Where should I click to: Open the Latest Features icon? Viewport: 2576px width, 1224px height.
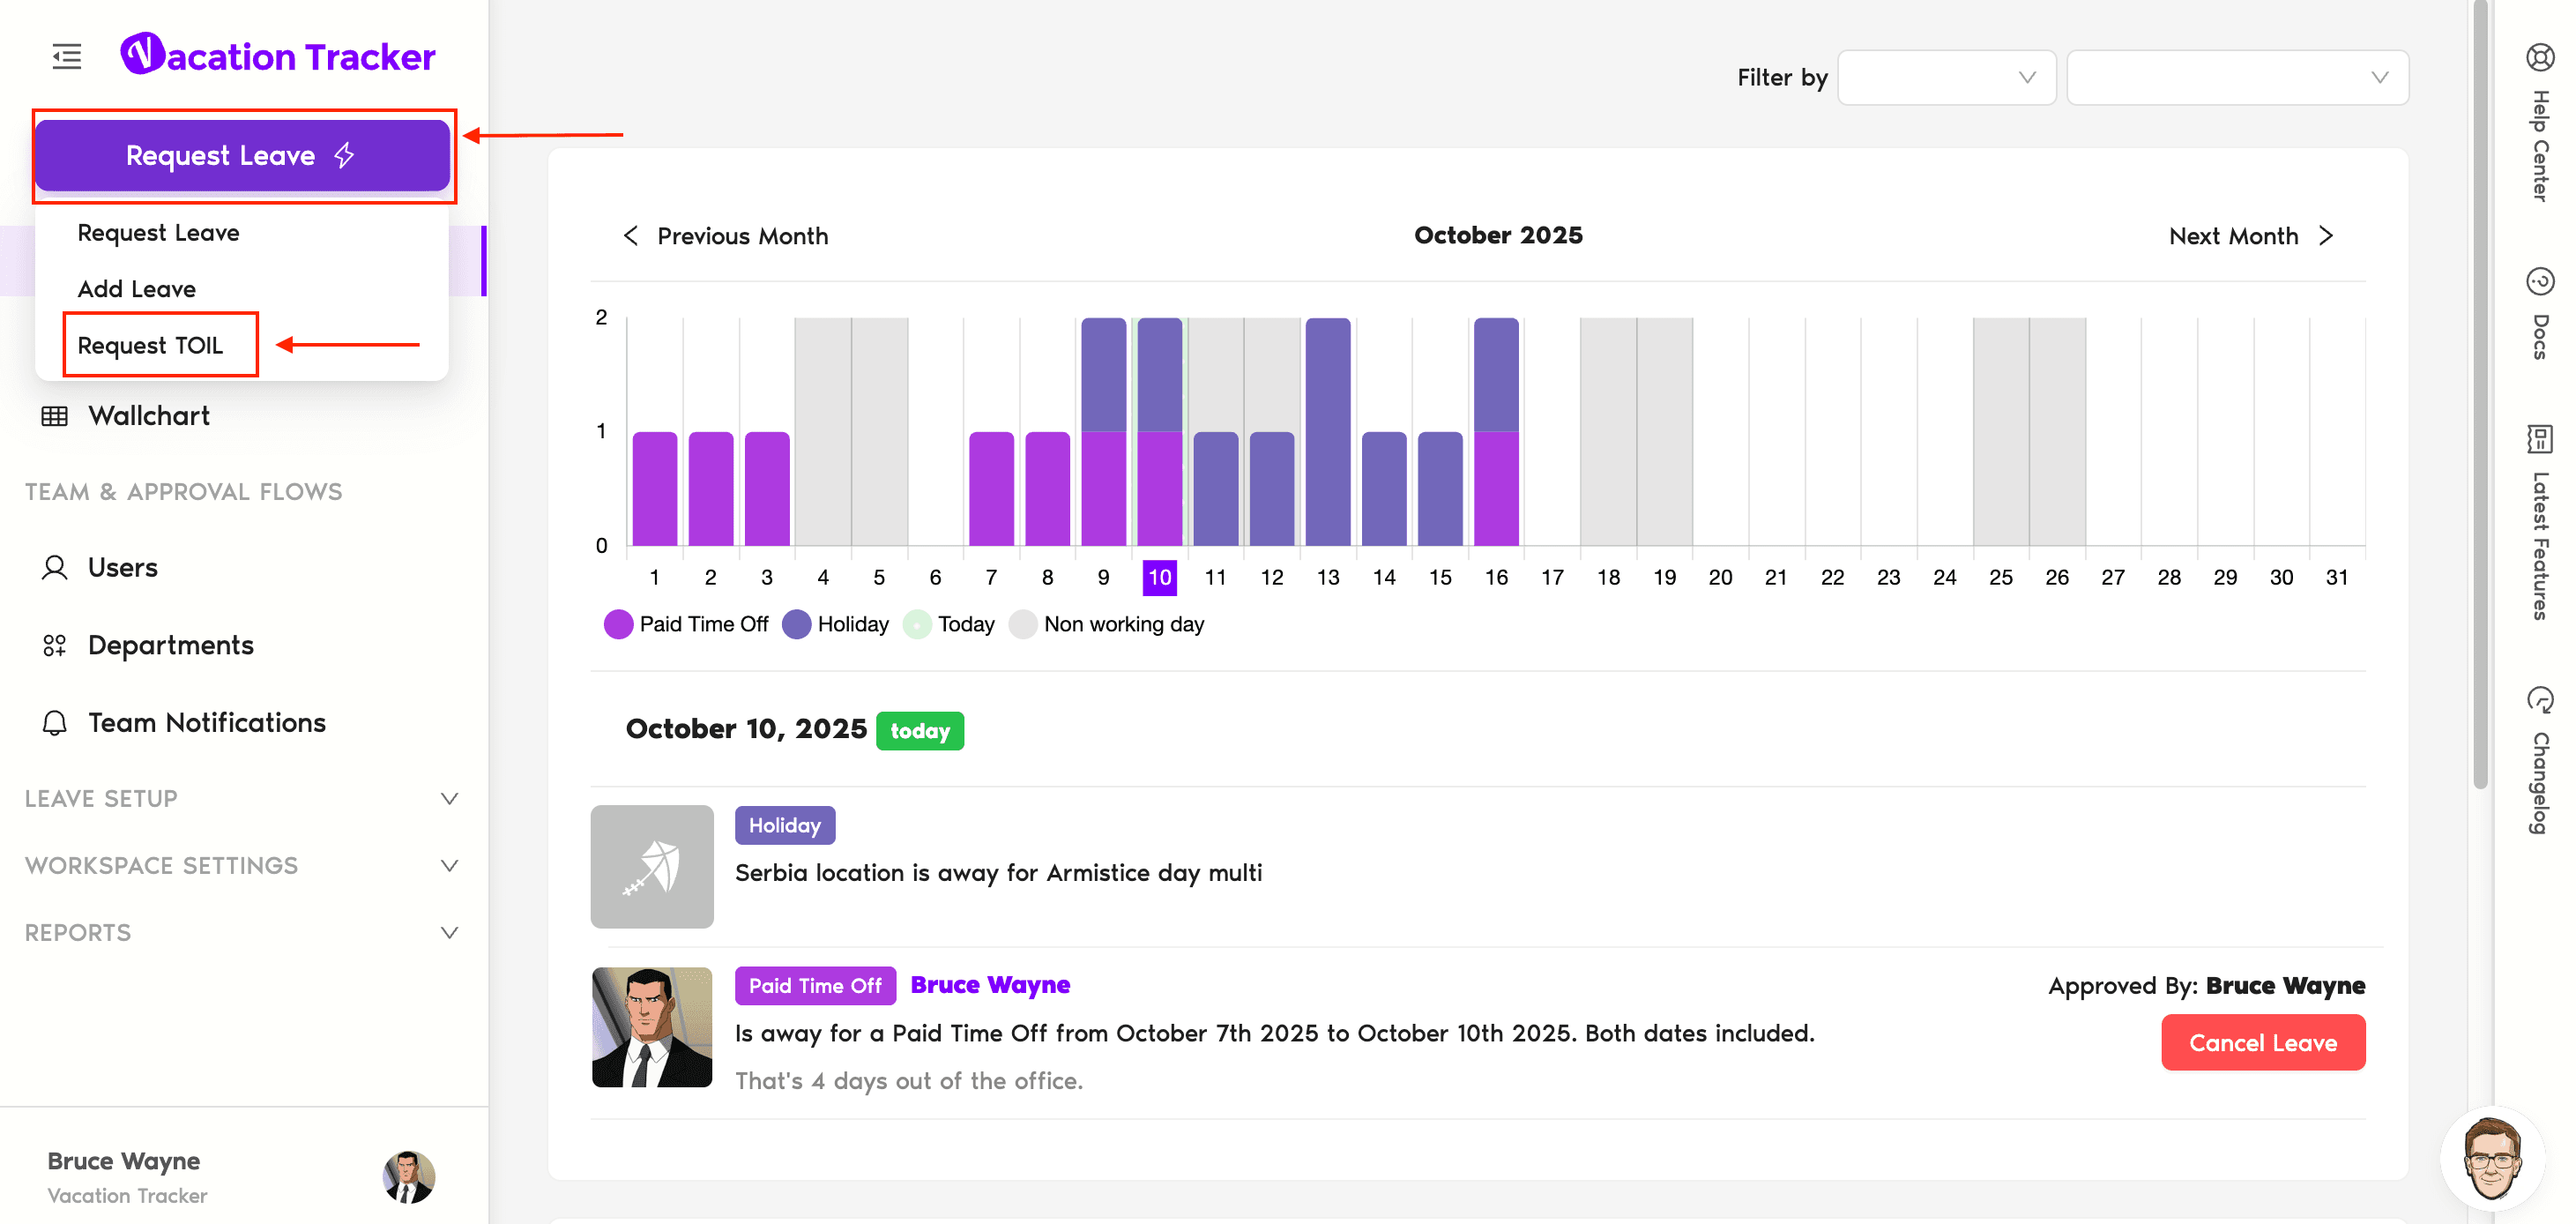click(2539, 438)
